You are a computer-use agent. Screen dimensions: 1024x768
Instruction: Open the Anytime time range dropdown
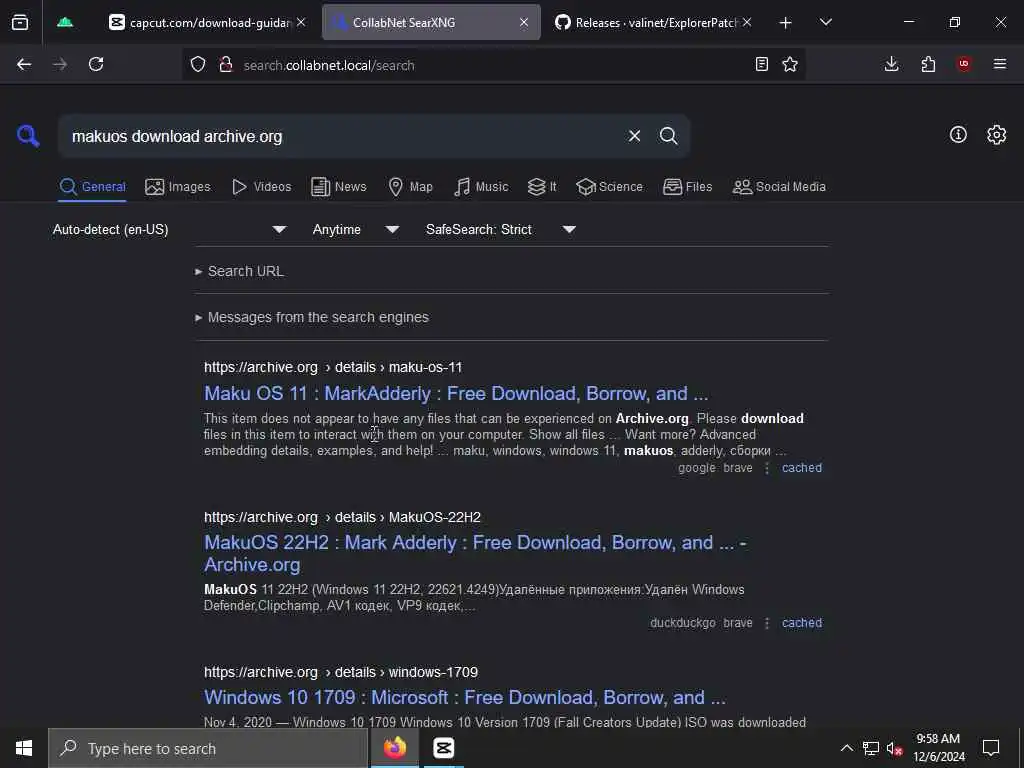point(355,229)
